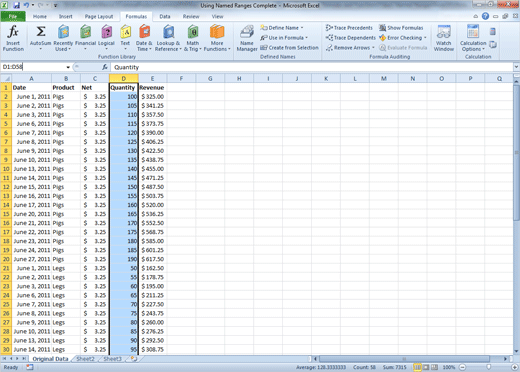Open the Calculation Options dropdown

473,38
